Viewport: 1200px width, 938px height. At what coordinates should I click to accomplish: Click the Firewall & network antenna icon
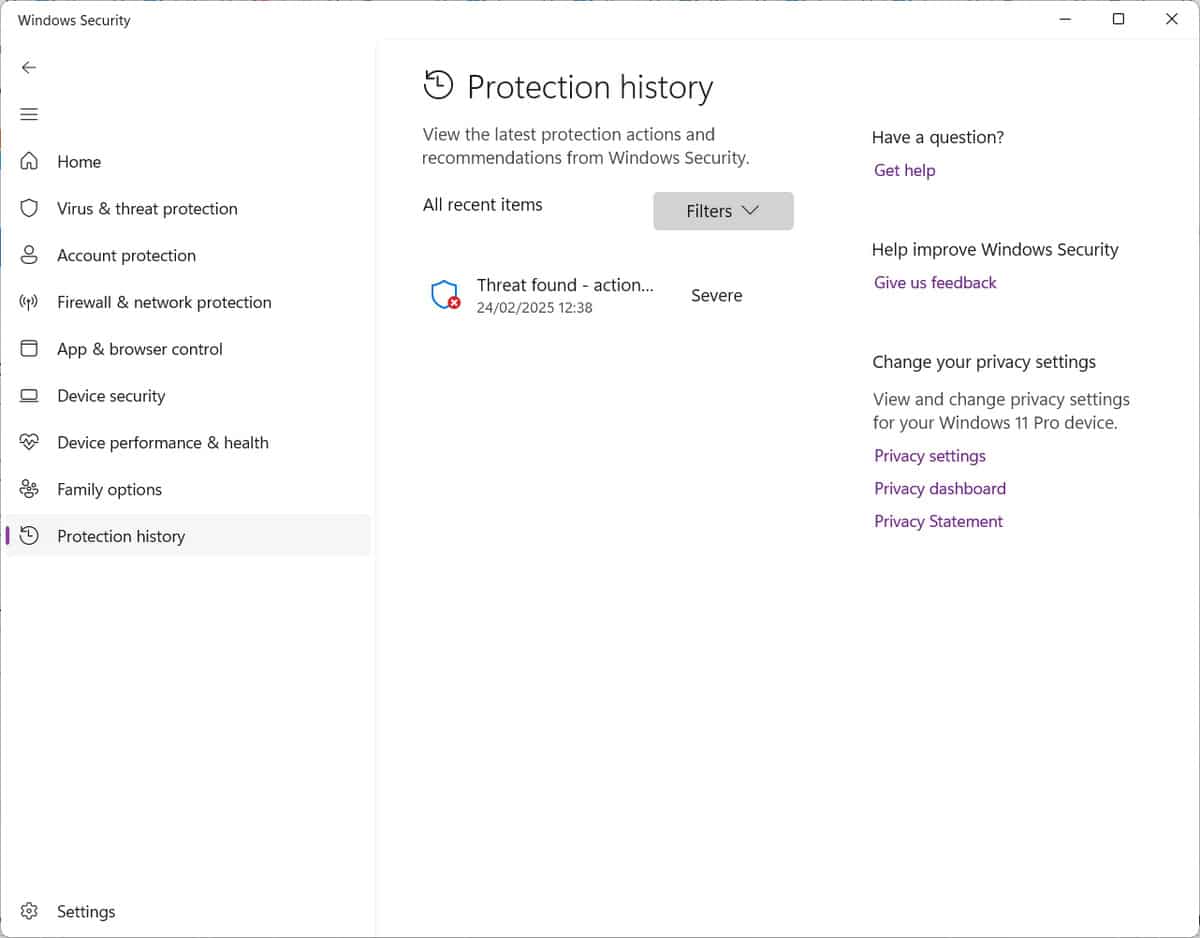point(29,302)
